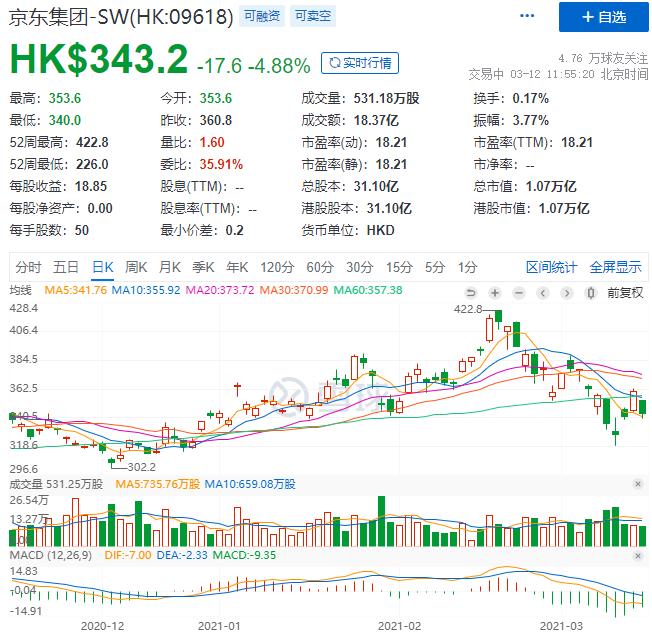Click the chart reset/undo arrow icon
Viewport: 652px width, 638px height.
point(471,293)
